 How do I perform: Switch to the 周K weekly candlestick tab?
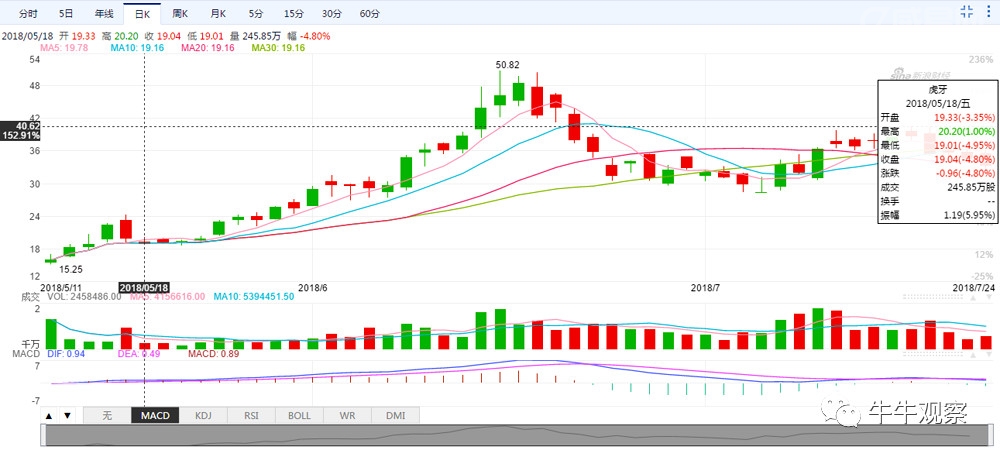coord(180,13)
